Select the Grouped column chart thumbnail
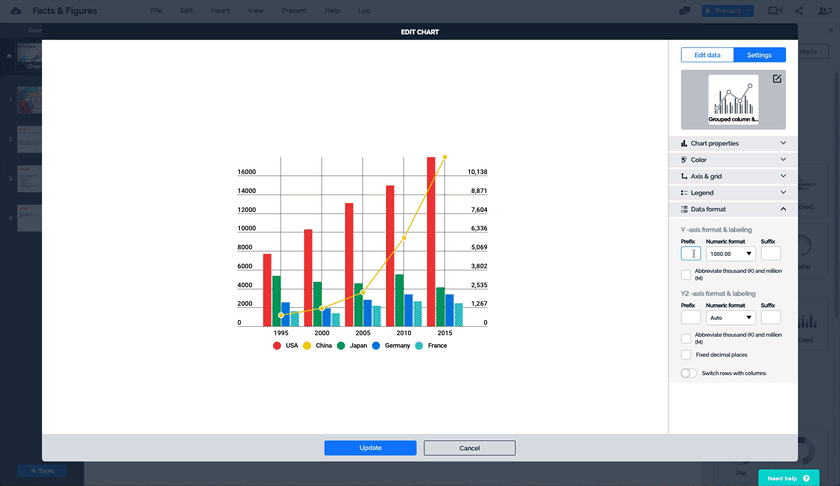 tap(733, 100)
